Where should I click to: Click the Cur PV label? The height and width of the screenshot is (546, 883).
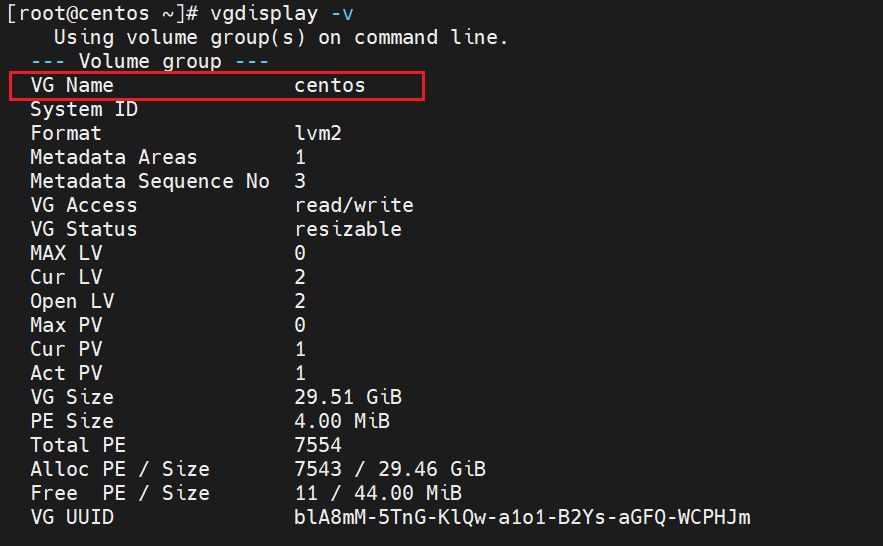coord(66,349)
